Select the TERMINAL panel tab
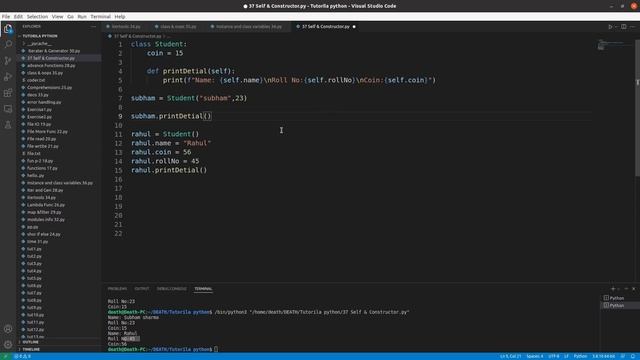Image resolution: width=640 pixels, height=360 pixels. click(x=203, y=289)
